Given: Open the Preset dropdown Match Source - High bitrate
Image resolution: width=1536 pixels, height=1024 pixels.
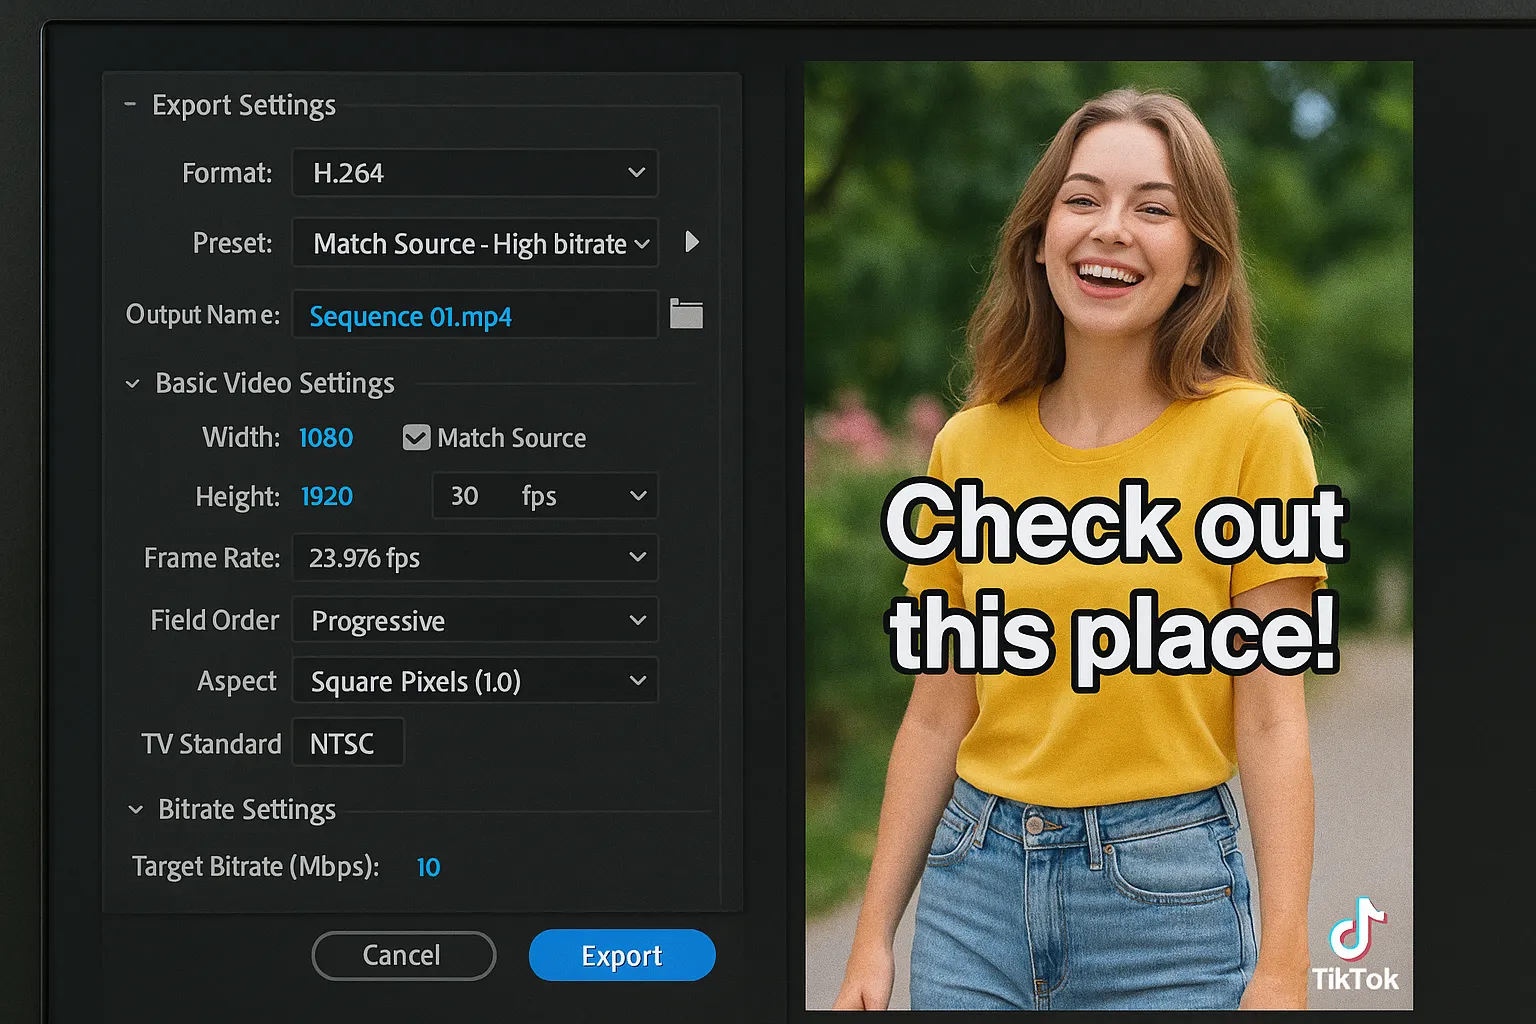Looking at the screenshot, I should (x=475, y=243).
